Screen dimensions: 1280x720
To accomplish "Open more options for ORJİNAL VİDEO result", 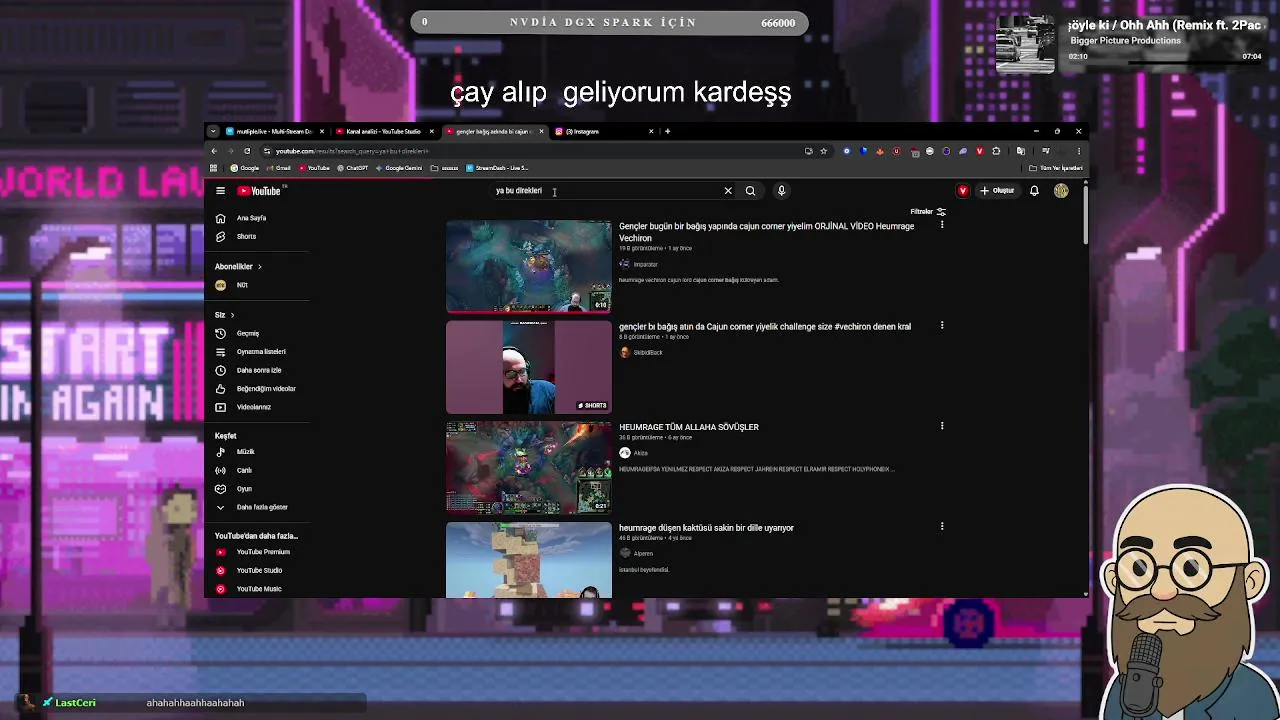I will click(941, 225).
